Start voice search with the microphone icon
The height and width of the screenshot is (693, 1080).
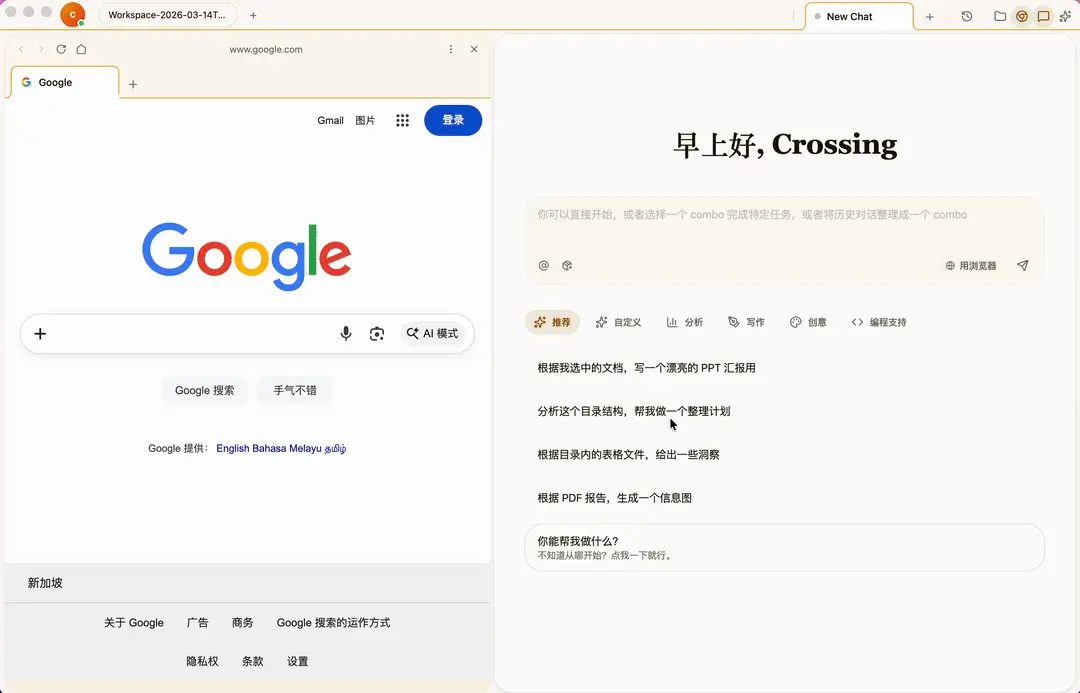pyautogui.click(x=346, y=333)
